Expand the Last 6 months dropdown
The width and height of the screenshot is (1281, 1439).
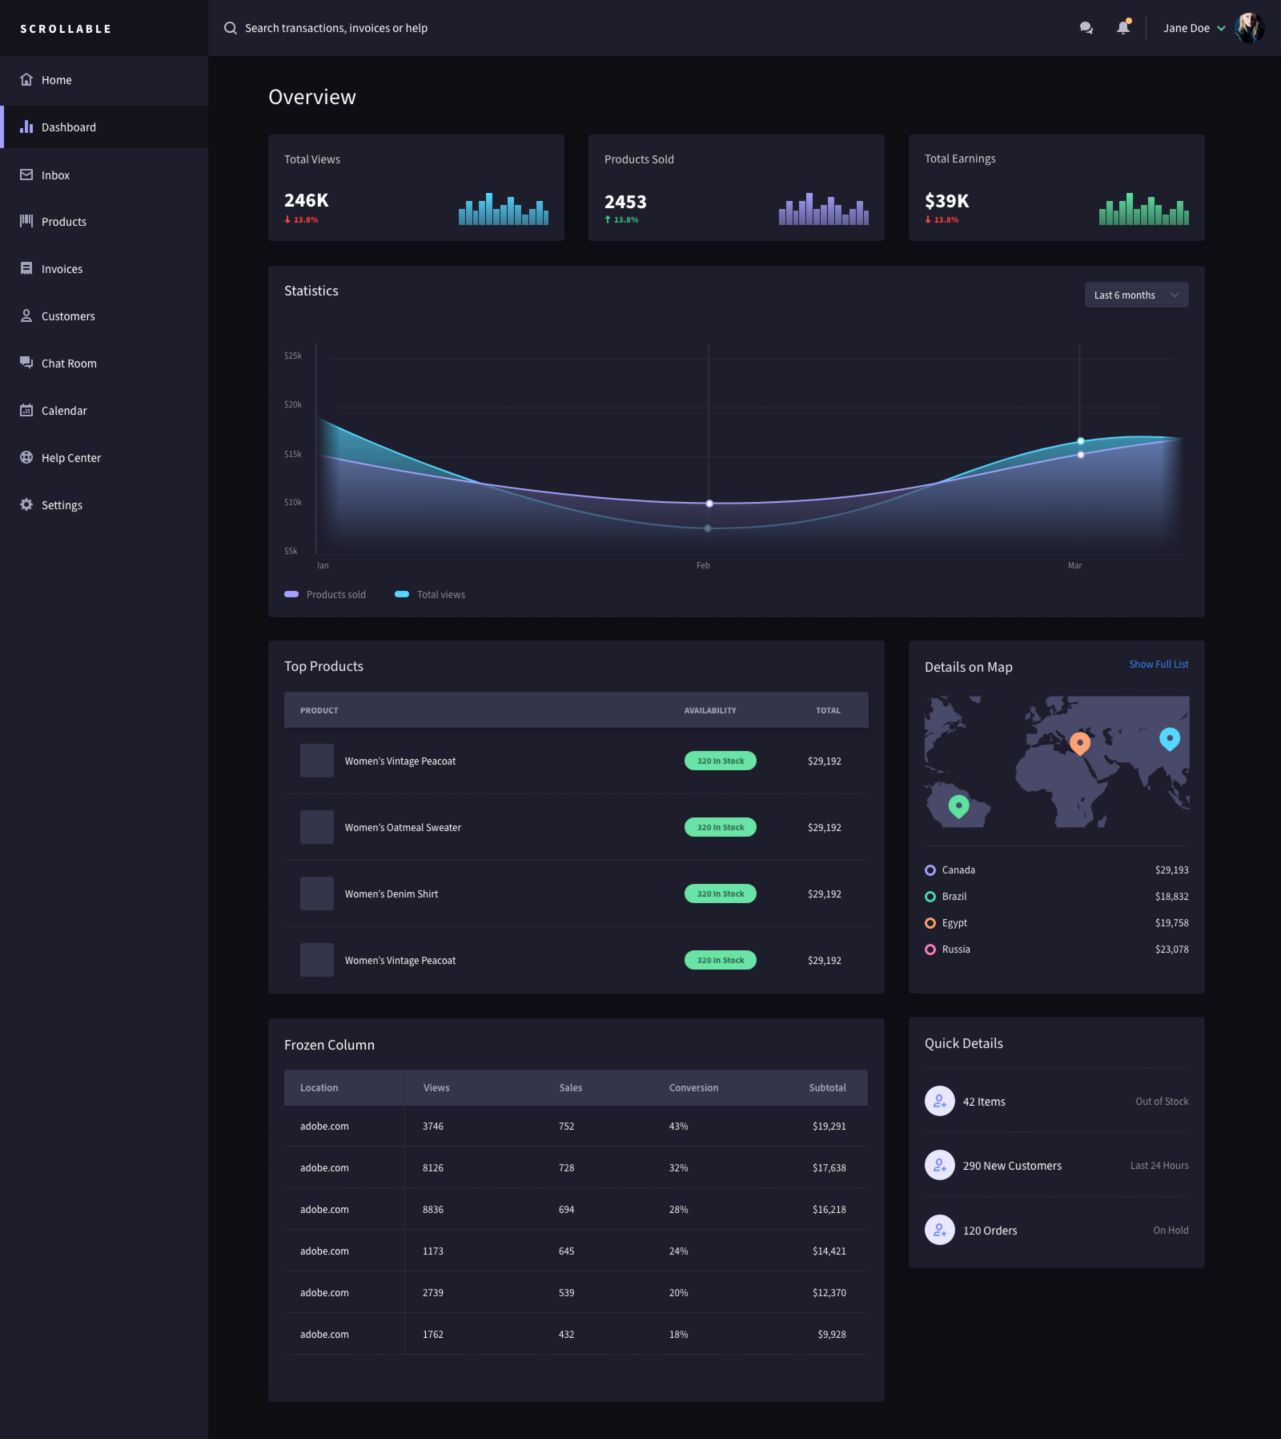(x=1136, y=295)
